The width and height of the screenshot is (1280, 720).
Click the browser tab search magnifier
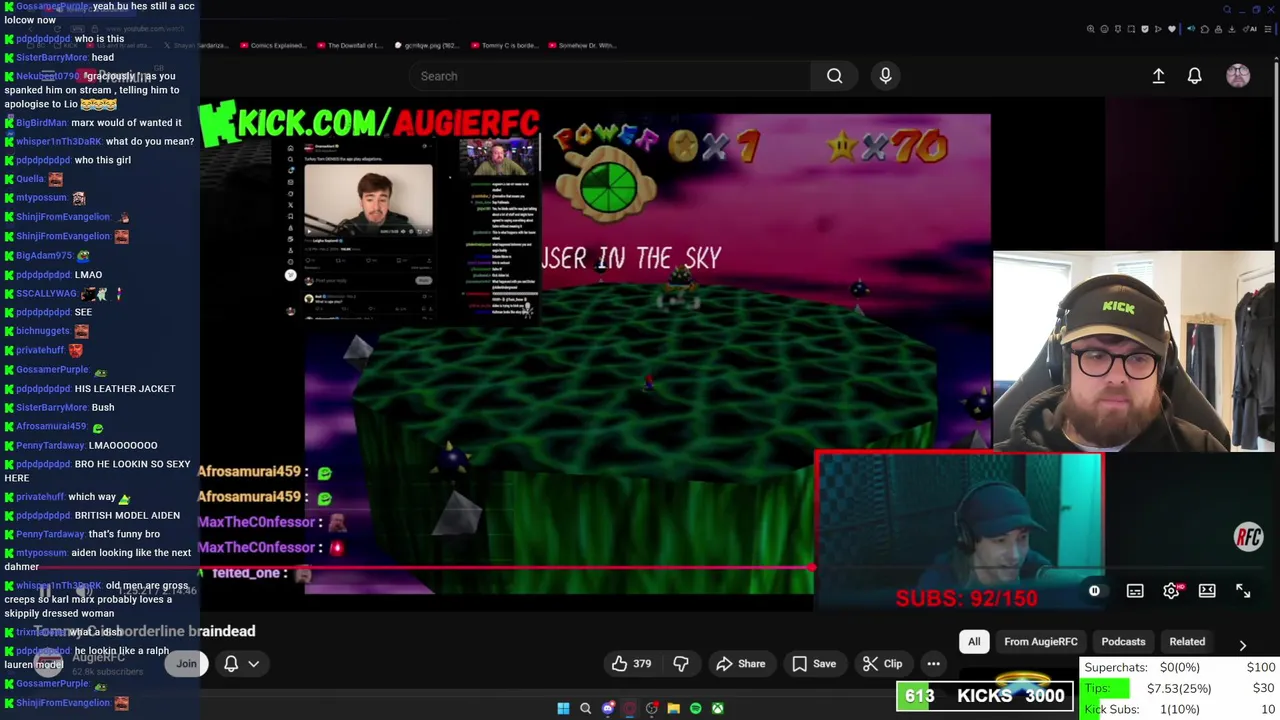pos(1227,10)
